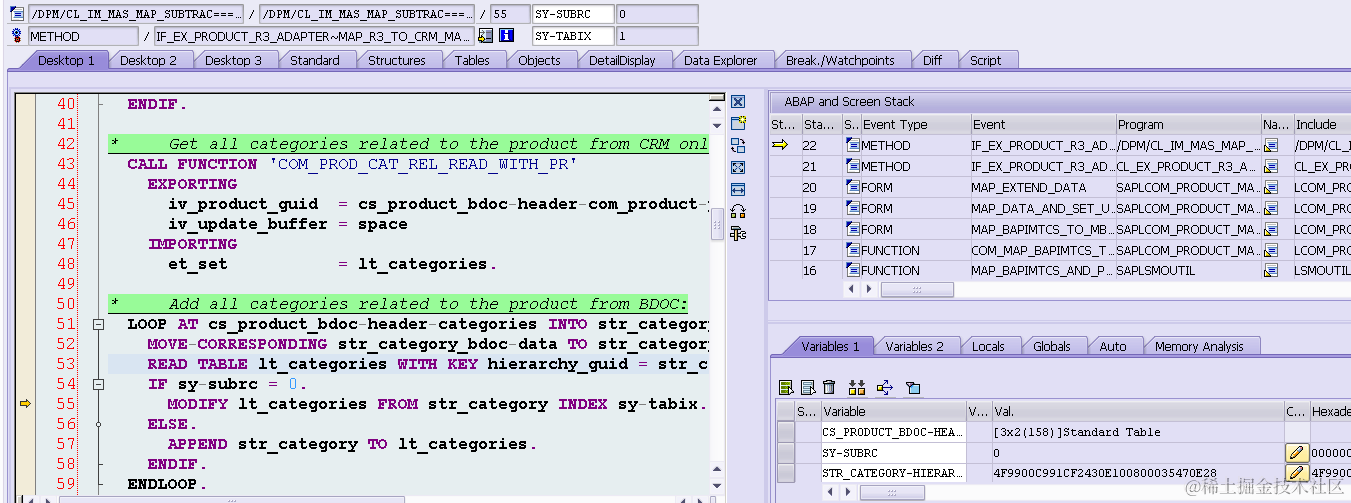Open the Data Explorer tab
The image size is (1351, 503).
[720, 60]
